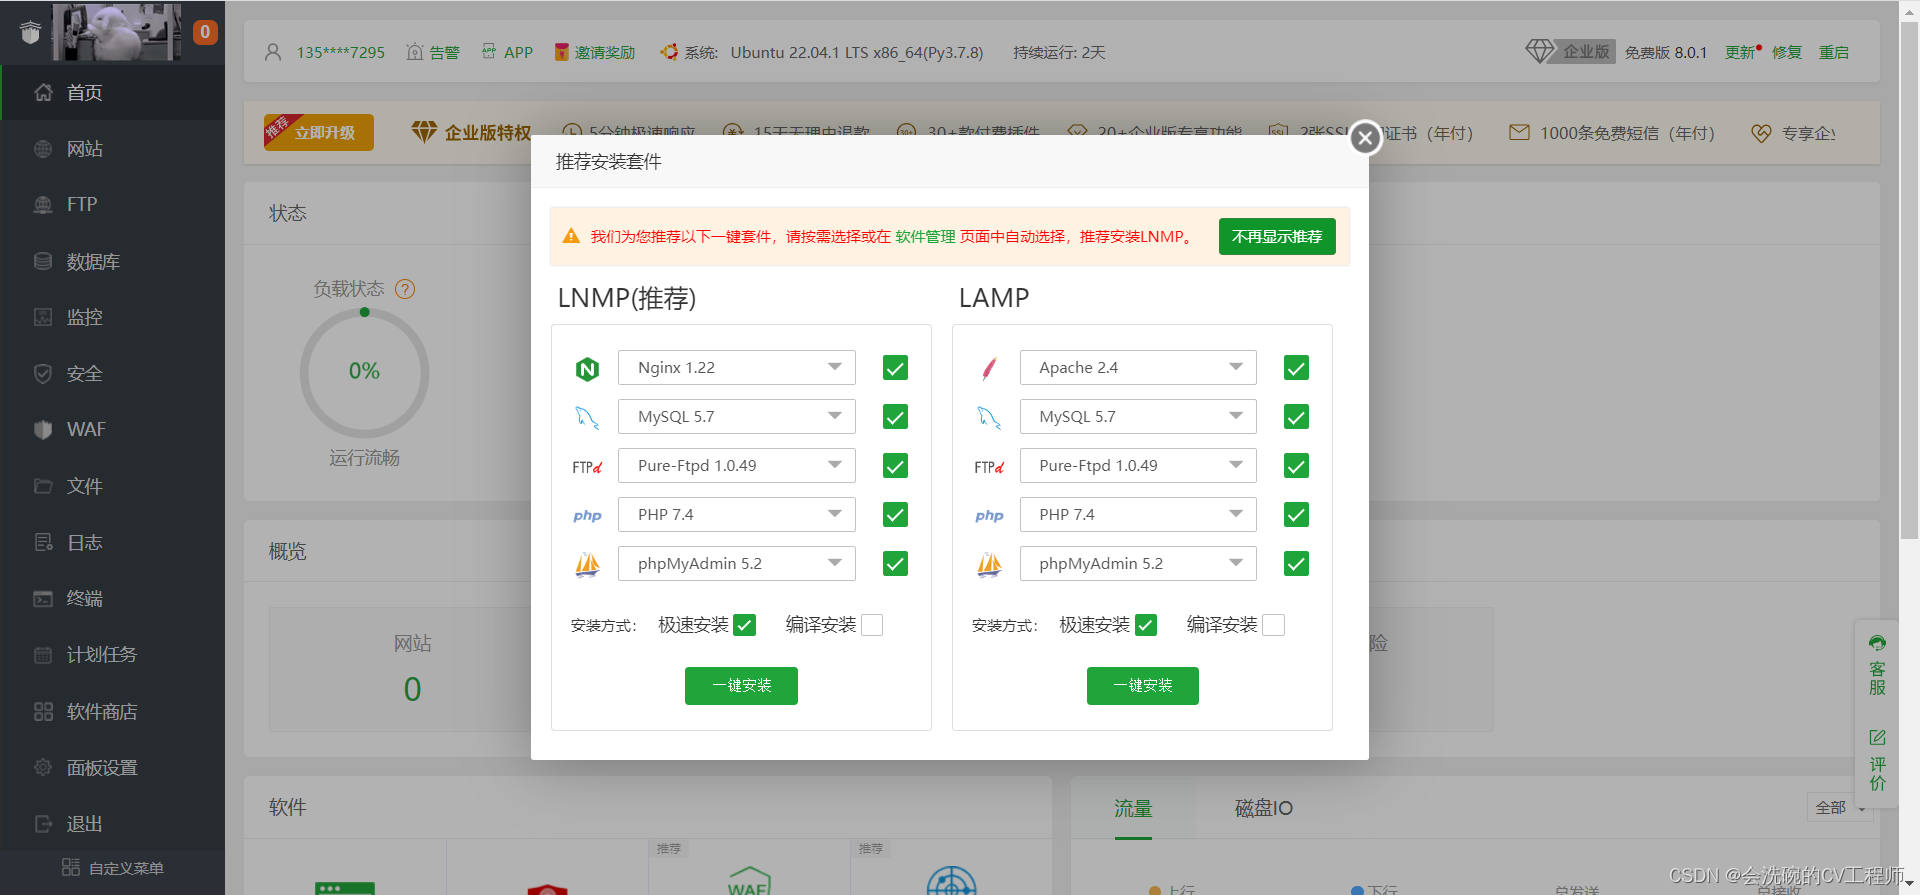Open the Nginx 1.22 version dropdown
This screenshot has height=895, width=1920.
pyautogui.click(x=737, y=368)
